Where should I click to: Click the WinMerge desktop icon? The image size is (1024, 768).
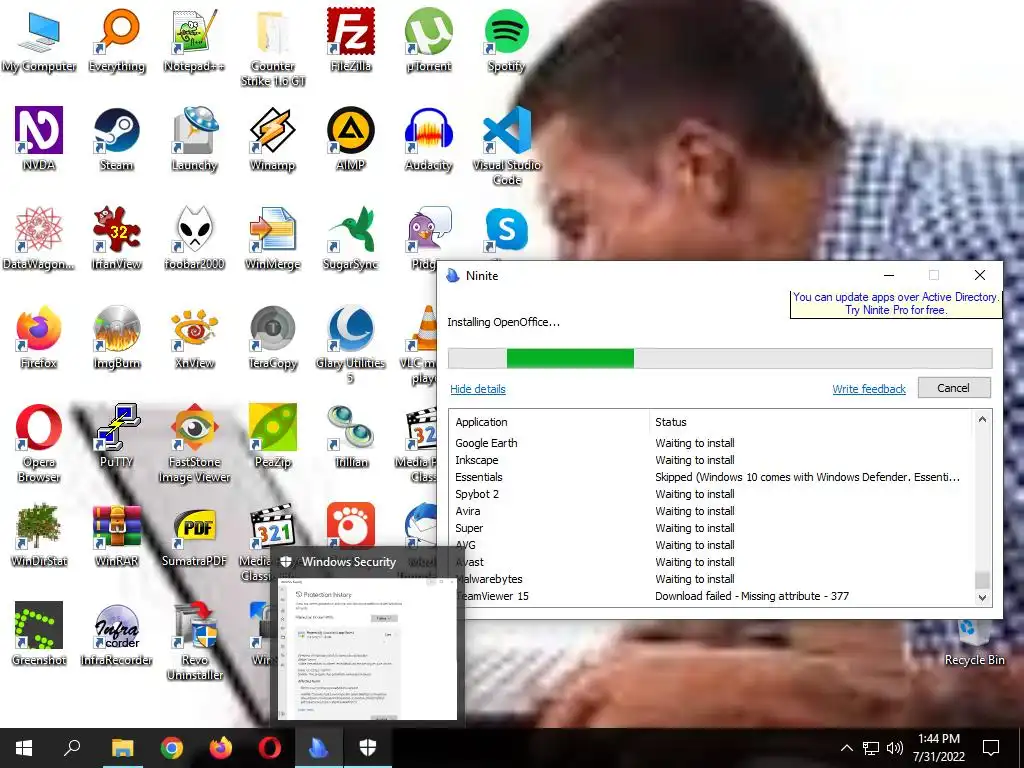point(272,238)
